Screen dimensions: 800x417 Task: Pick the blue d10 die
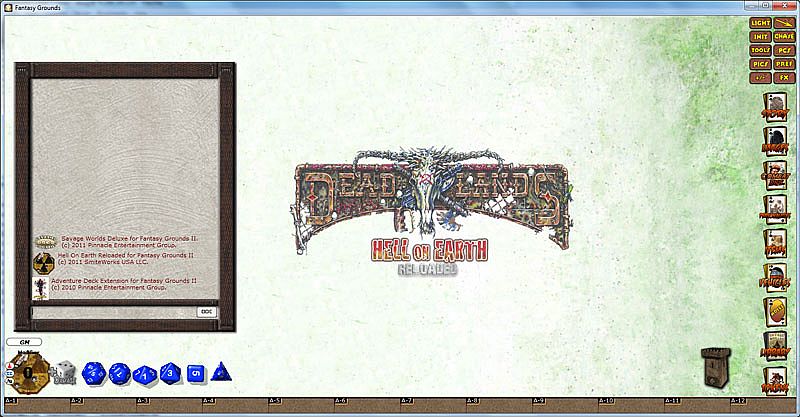point(145,374)
